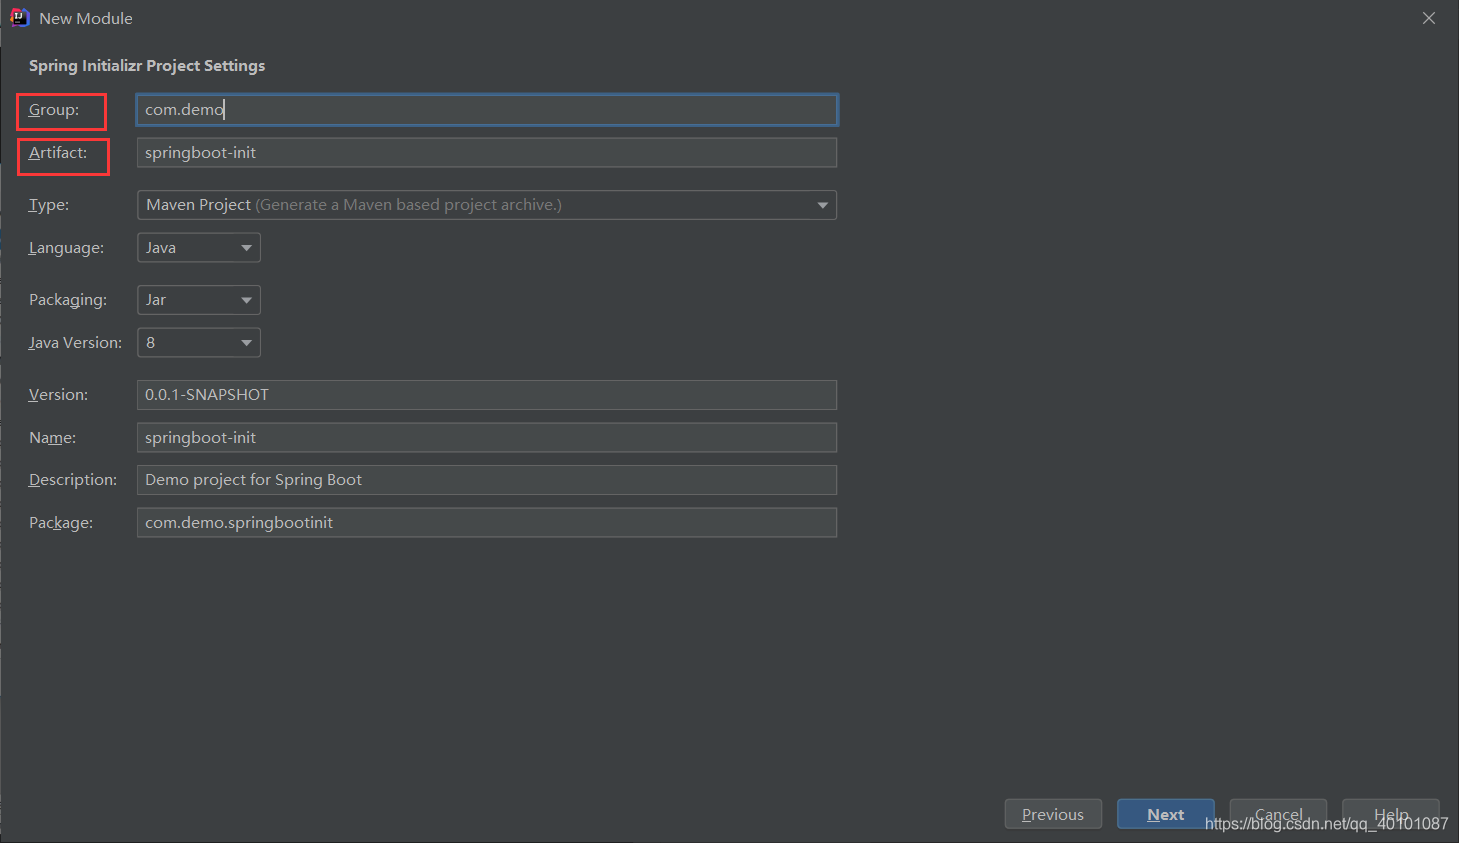The height and width of the screenshot is (843, 1459).
Task: Click the Next button
Action: click(x=1165, y=814)
